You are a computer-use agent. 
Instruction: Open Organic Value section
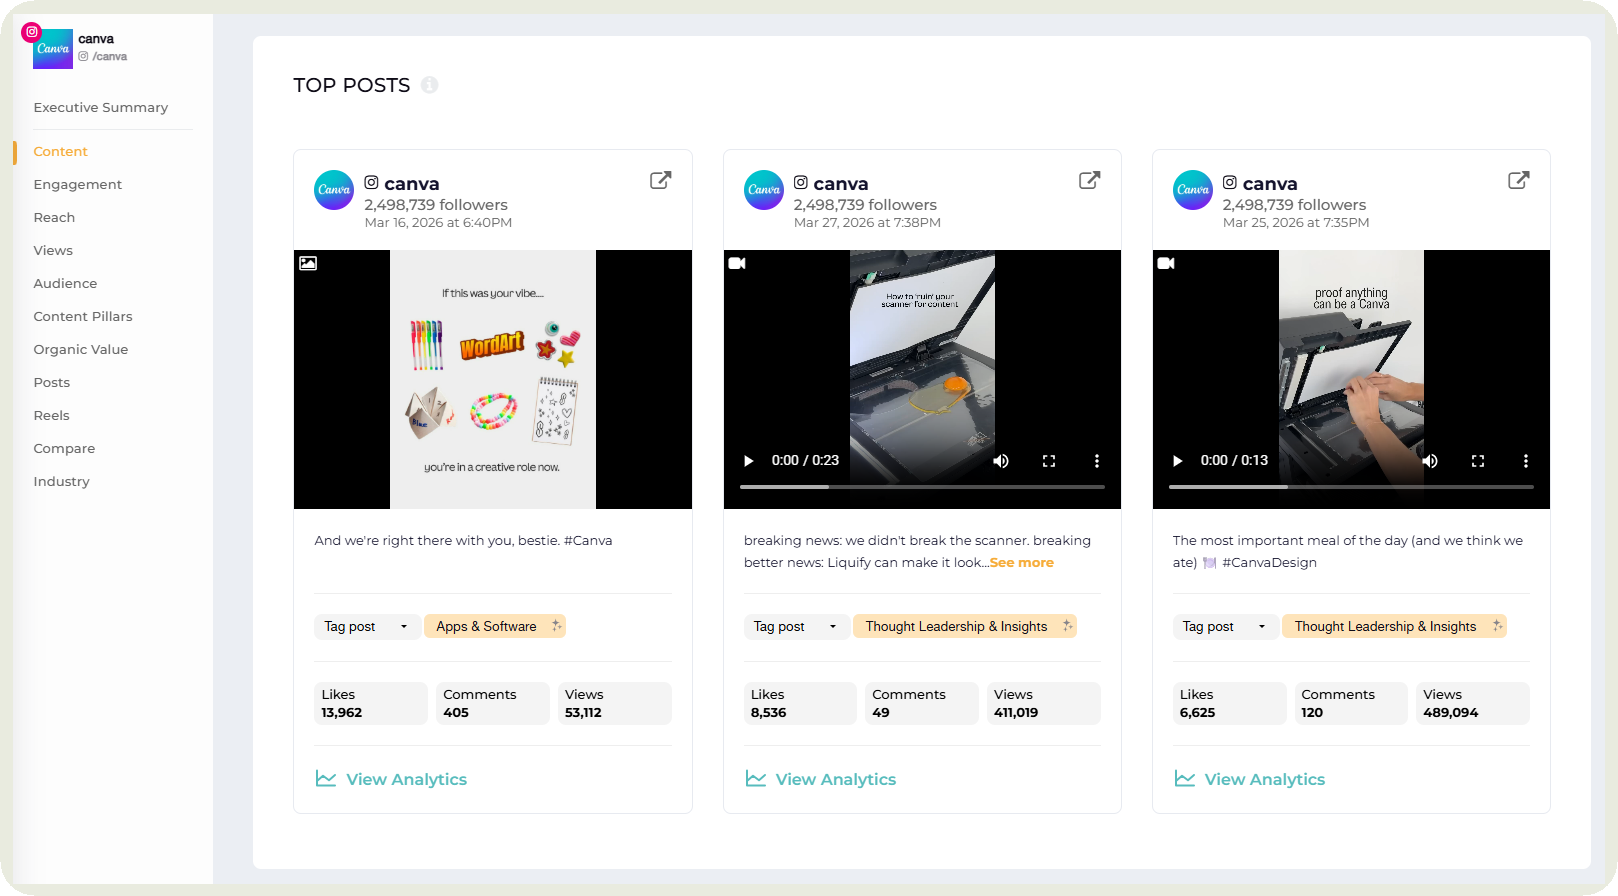(x=81, y=349)
